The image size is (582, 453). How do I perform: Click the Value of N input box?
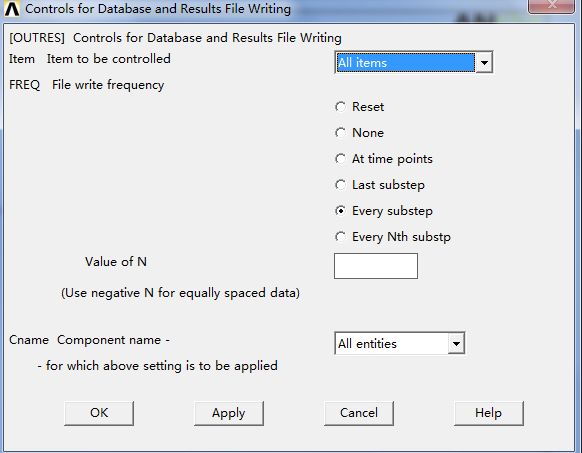tap(376, 266)
